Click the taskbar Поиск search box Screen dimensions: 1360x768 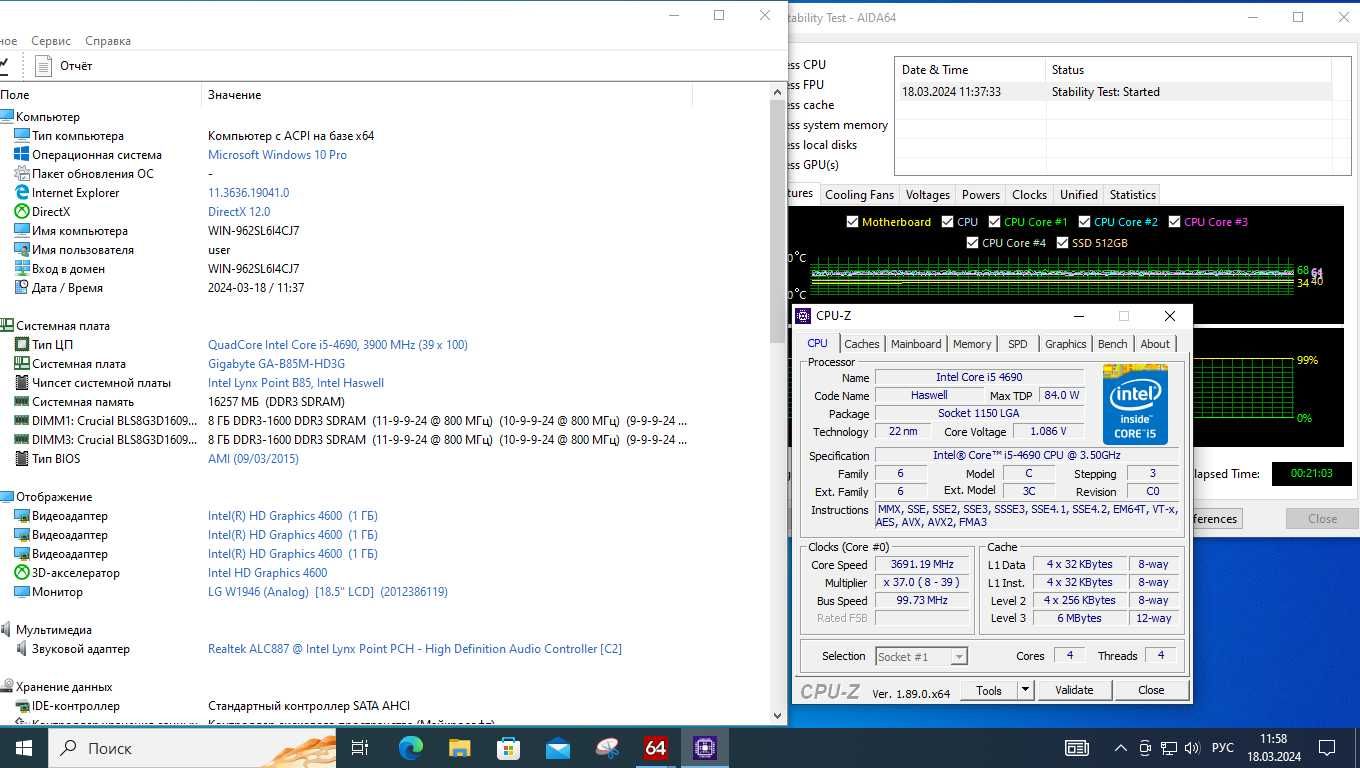point(193,748)
